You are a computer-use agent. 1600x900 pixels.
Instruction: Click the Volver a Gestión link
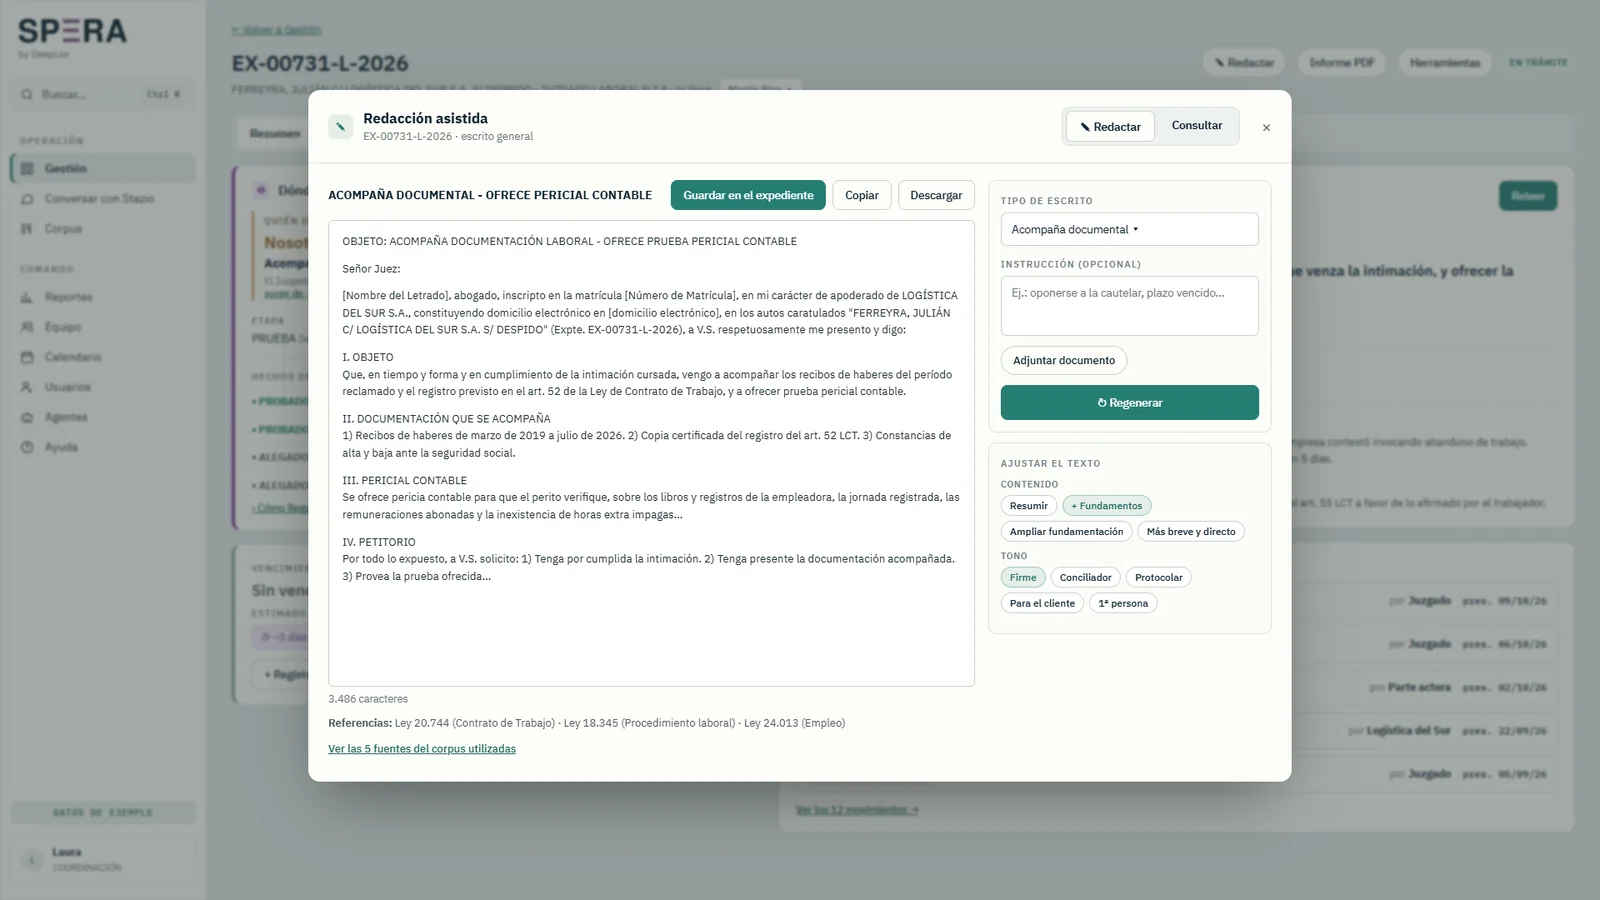[277, 30]
